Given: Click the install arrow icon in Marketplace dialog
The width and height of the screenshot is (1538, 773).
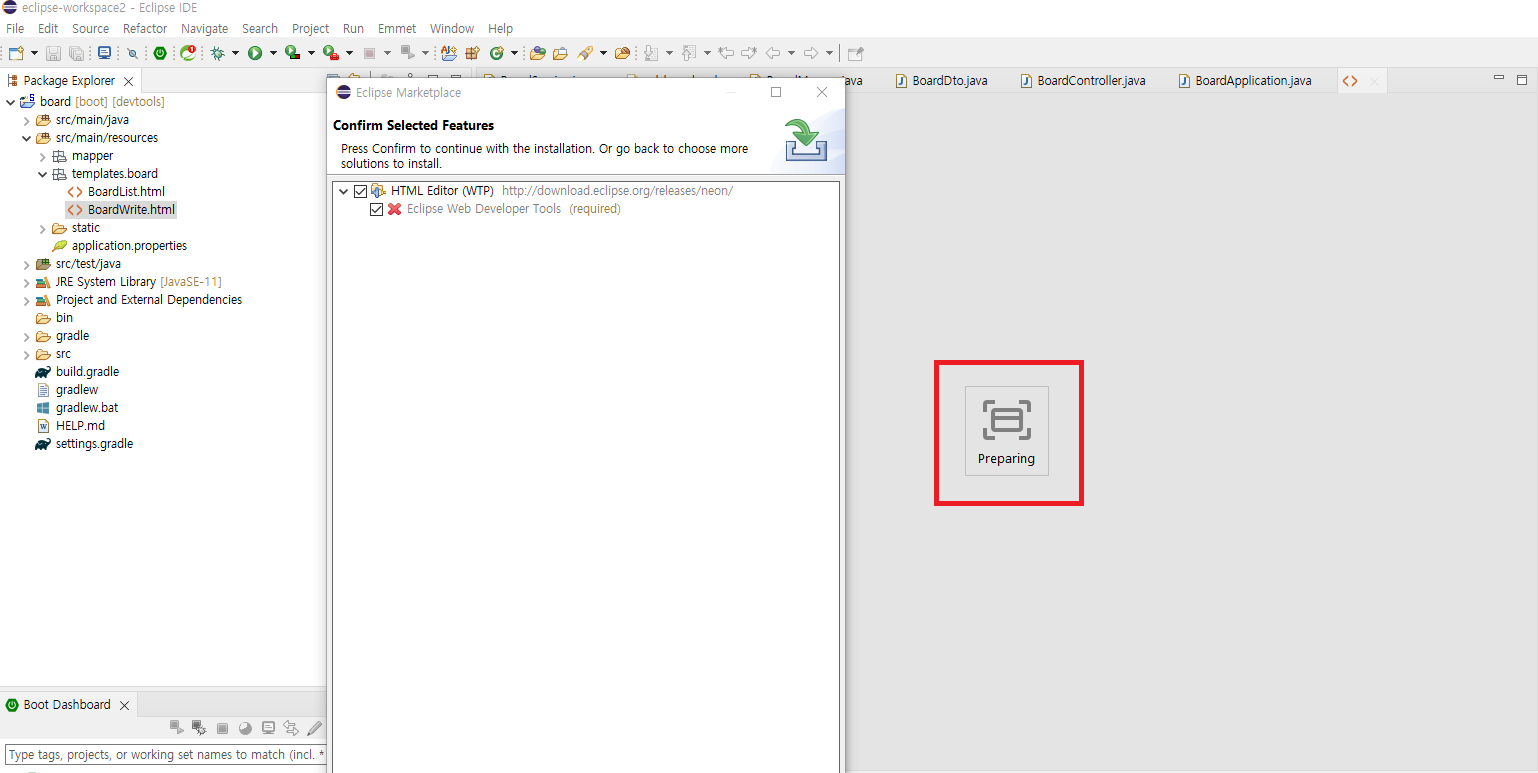Looking at the screenshot, I should [x=806, y=139].
